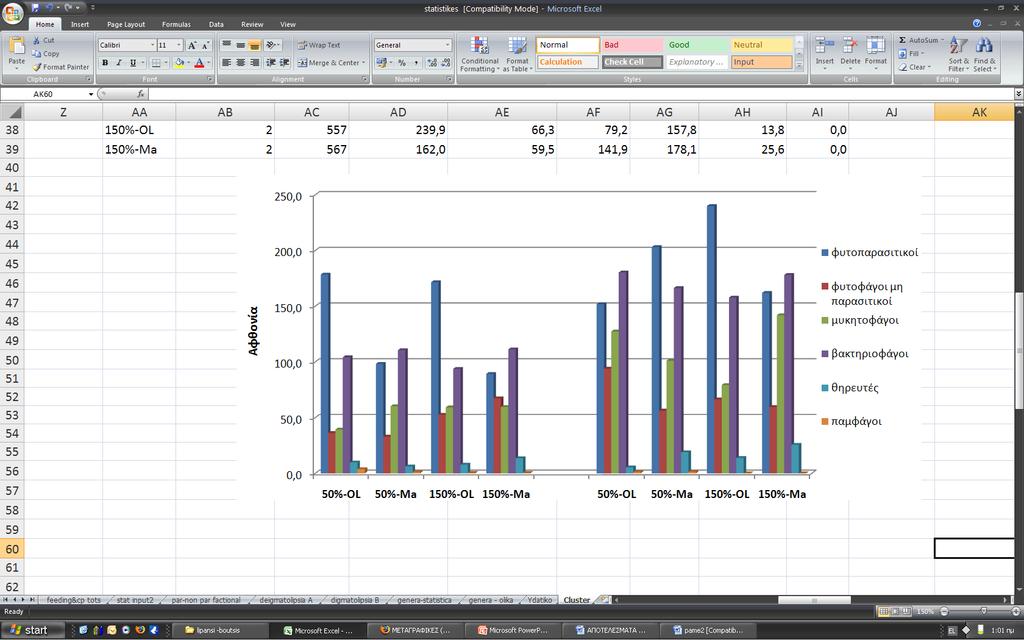Apply Percent Style
Viewport: 1024px width, 640px height.
coord(402,63)
